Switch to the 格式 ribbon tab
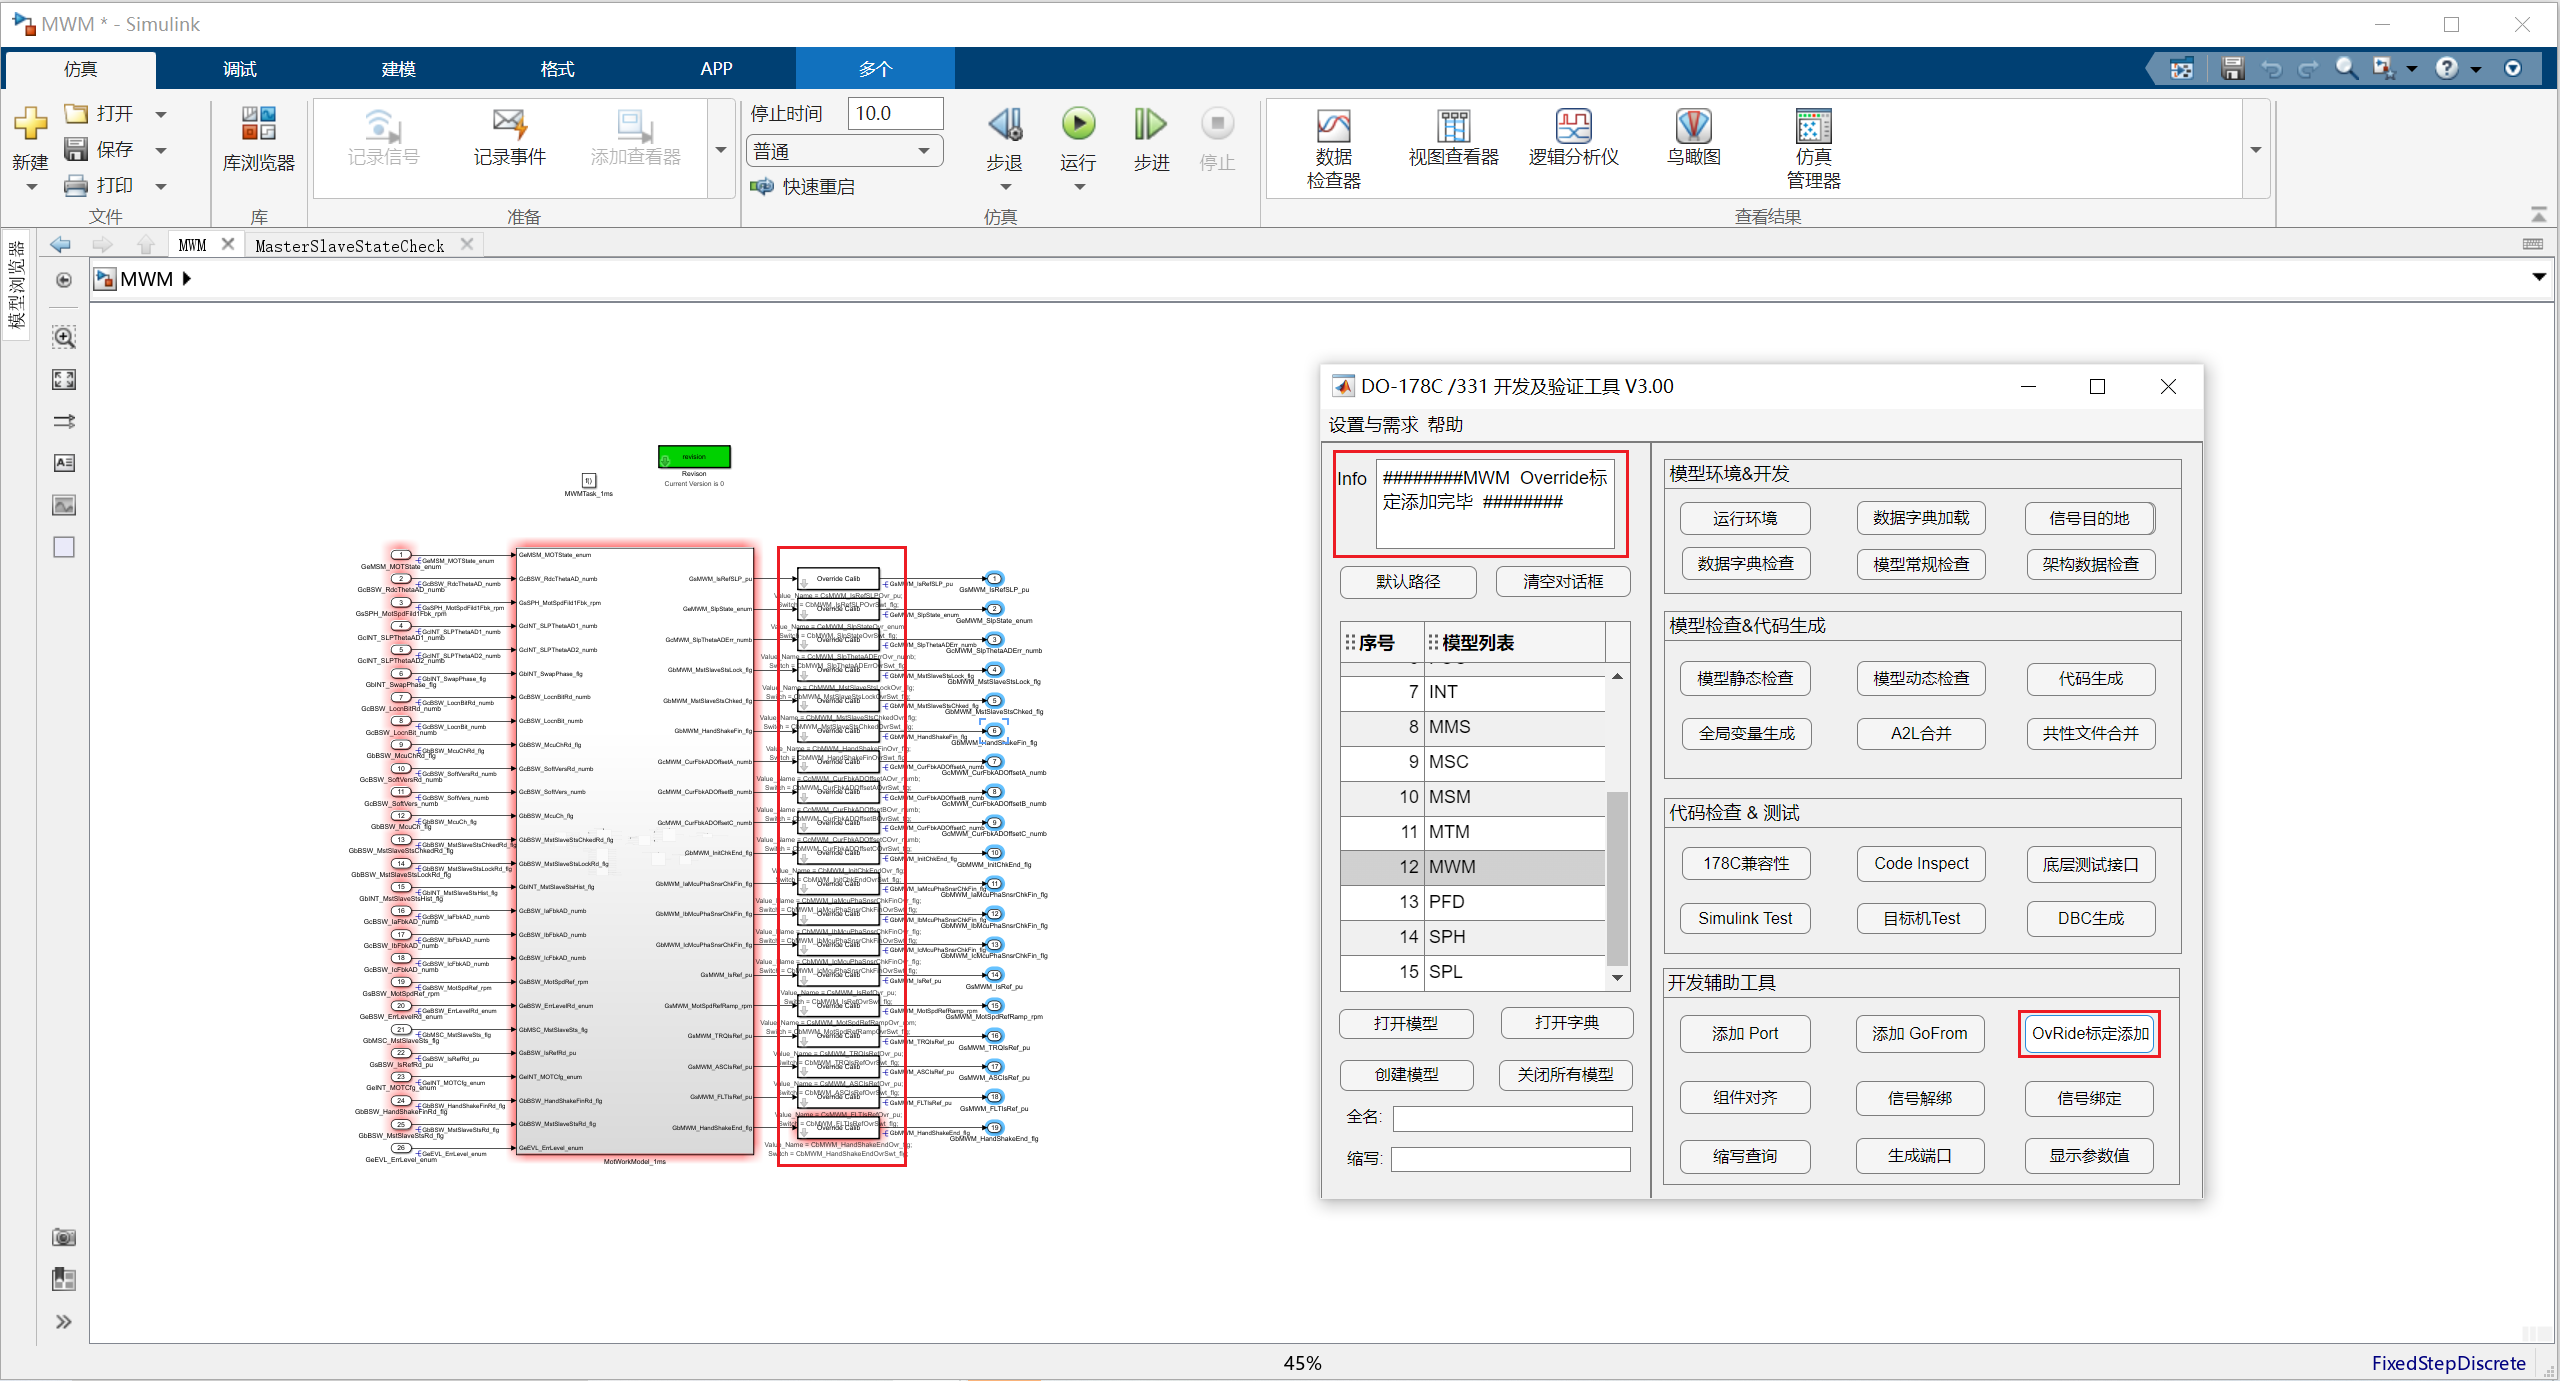This screenshot has height=1381, width=2560. click(557, 69)
